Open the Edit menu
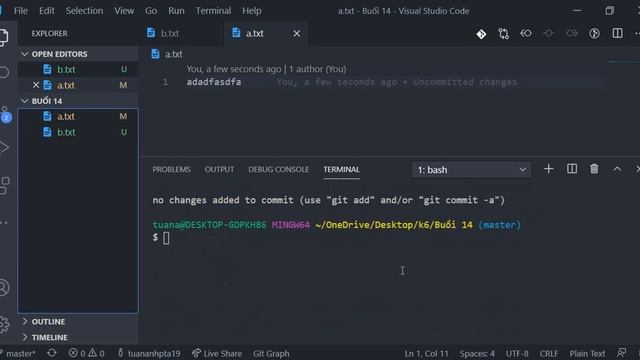This screenshot has width=640, height=360. [x=47, y=11]
